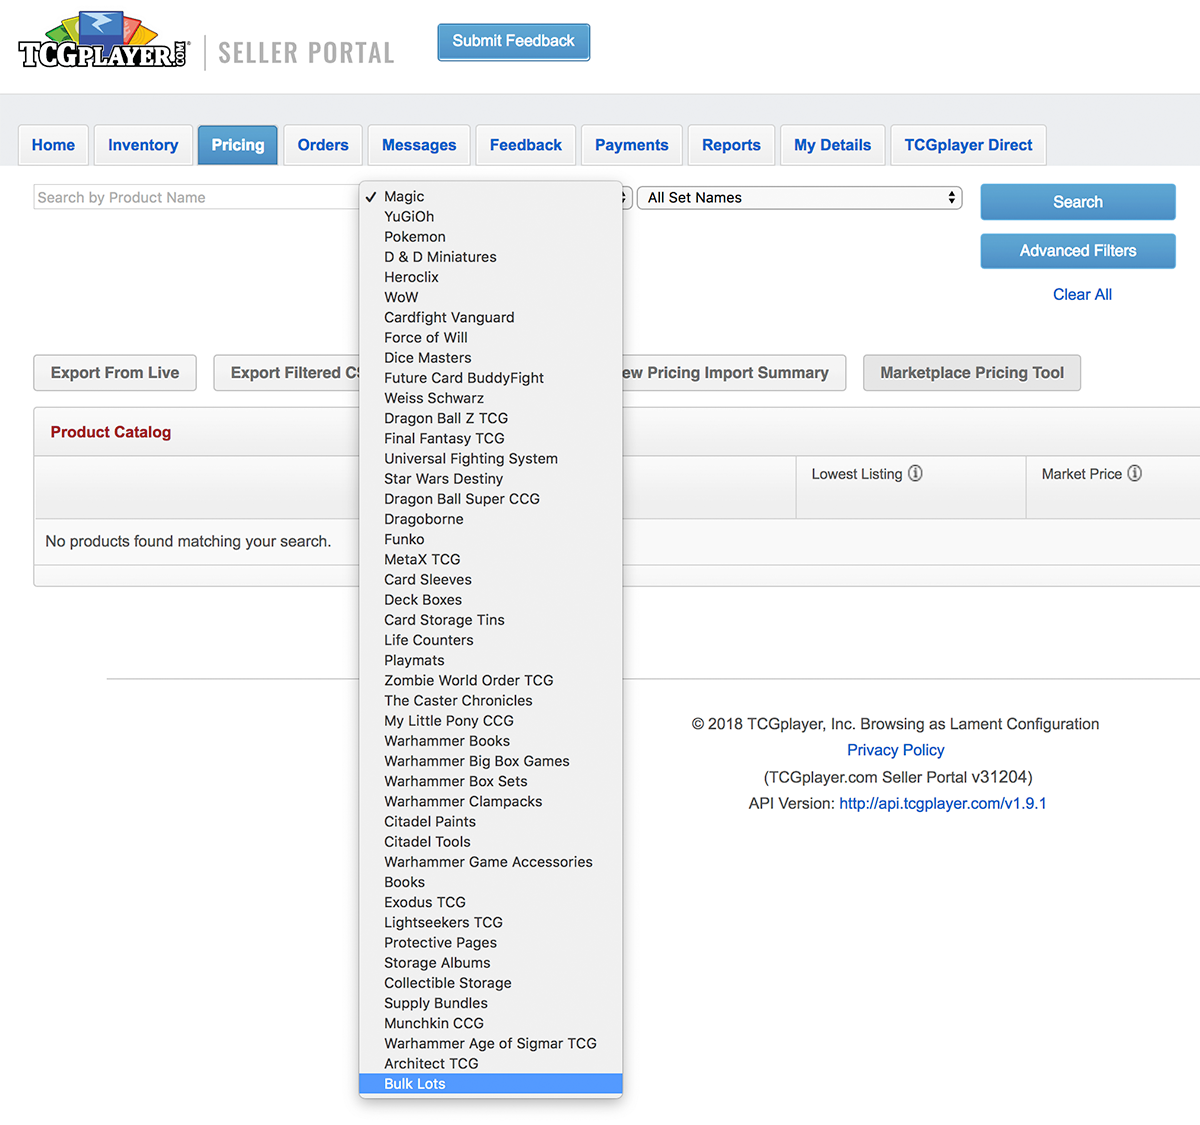
Task: Go to the Home tab
Action: [x=53, y=145]
